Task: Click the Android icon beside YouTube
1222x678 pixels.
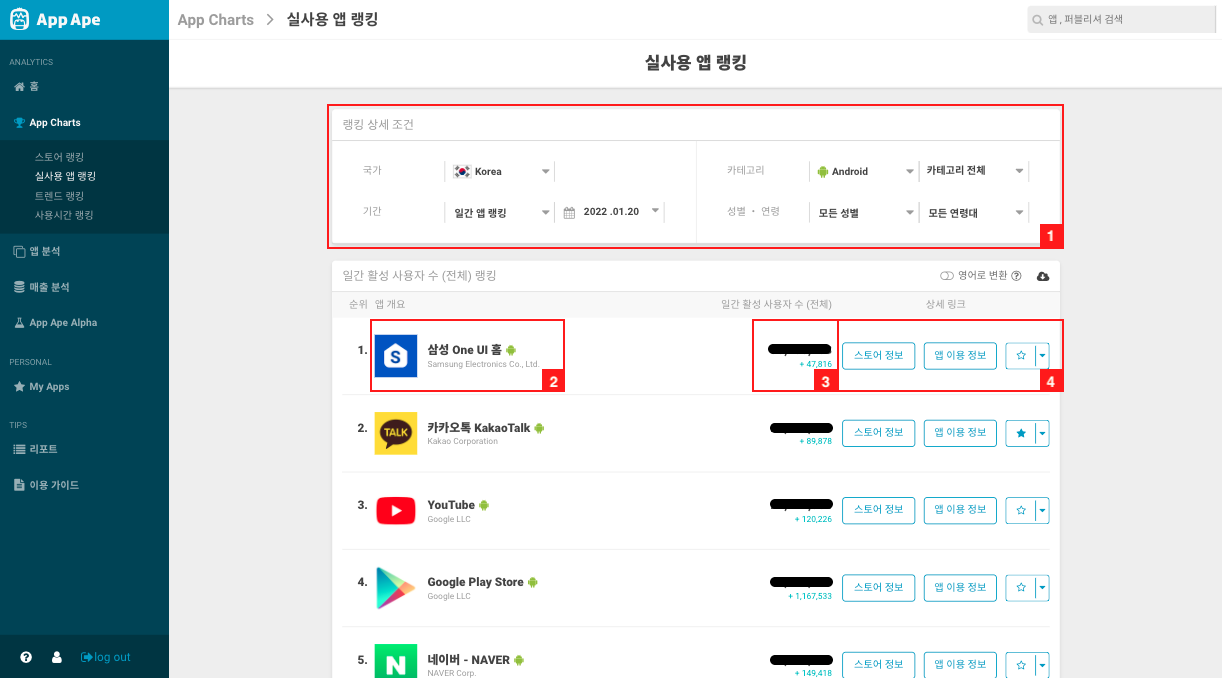Action: click(x=485, y=505)
